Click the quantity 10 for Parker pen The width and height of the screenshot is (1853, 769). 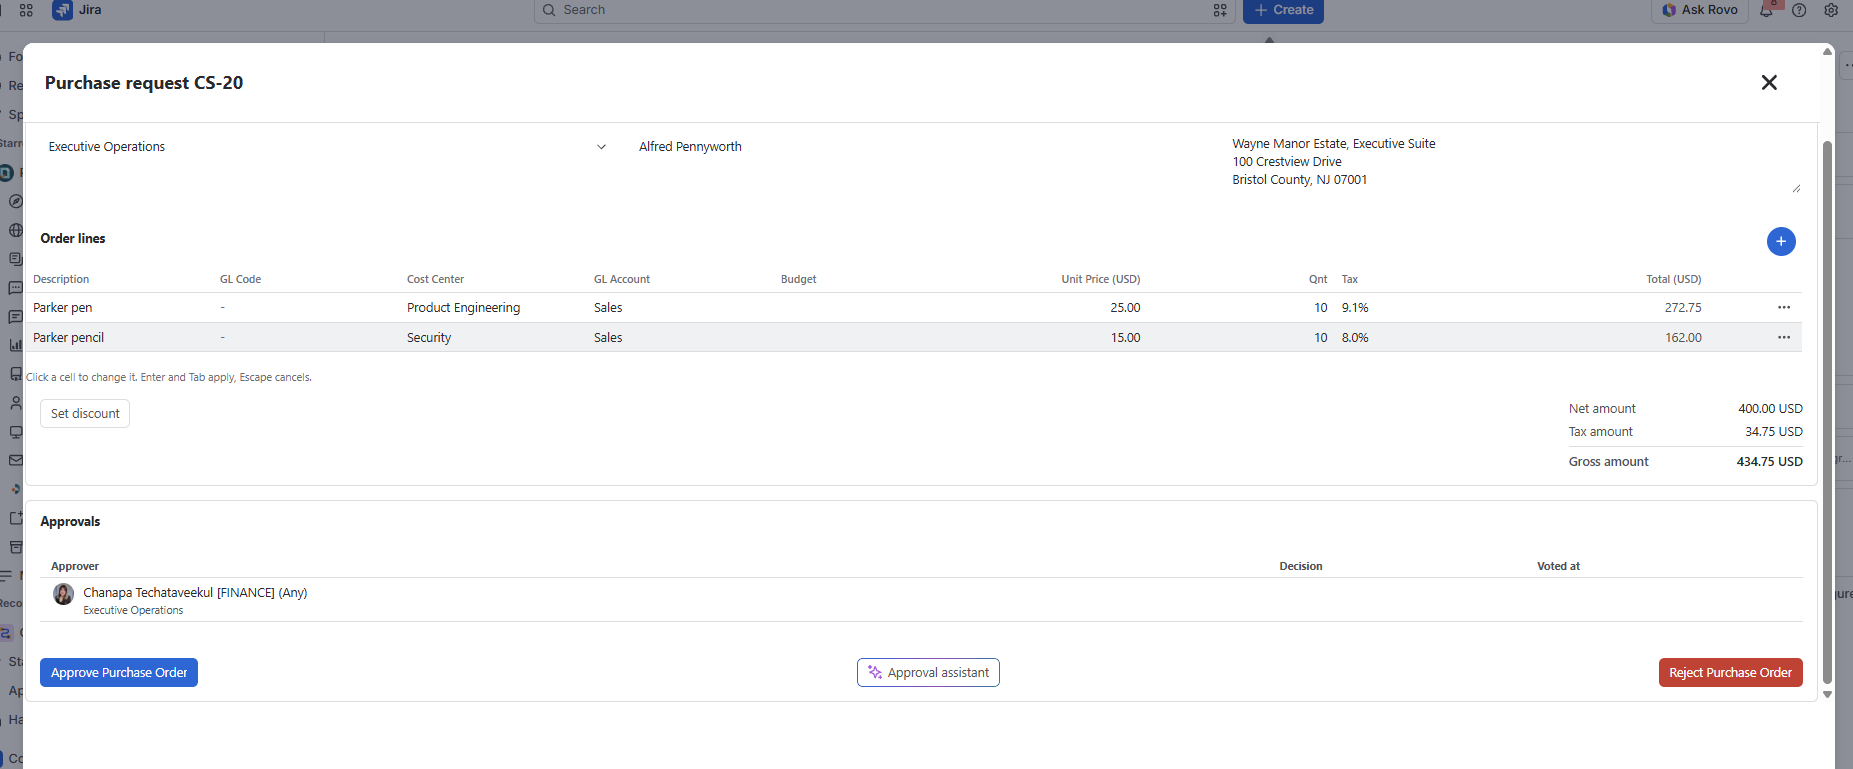pyautogui.click(x=1321, y=308)
